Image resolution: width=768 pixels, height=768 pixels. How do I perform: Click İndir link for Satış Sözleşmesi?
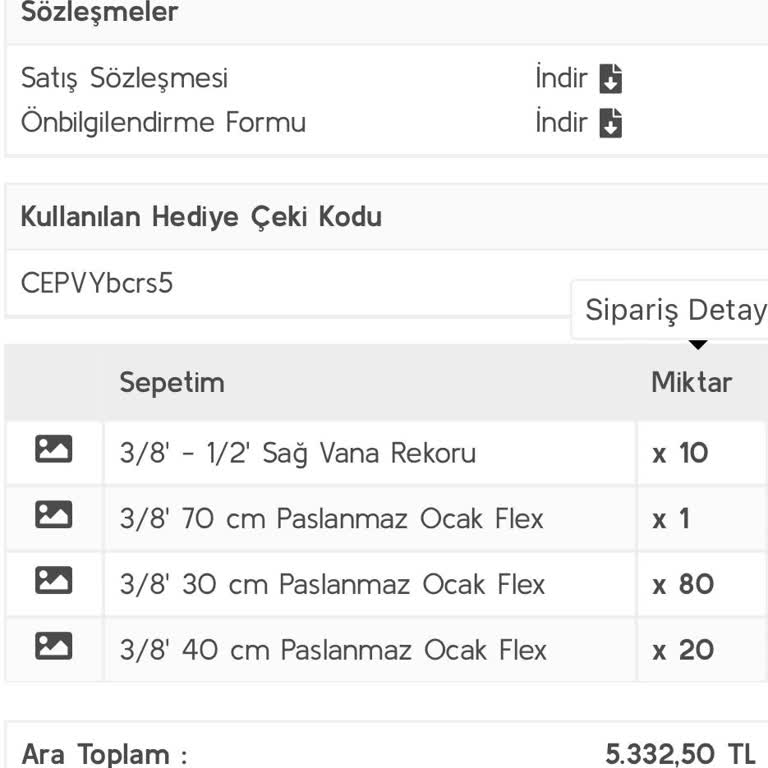[x=561, y=78]
